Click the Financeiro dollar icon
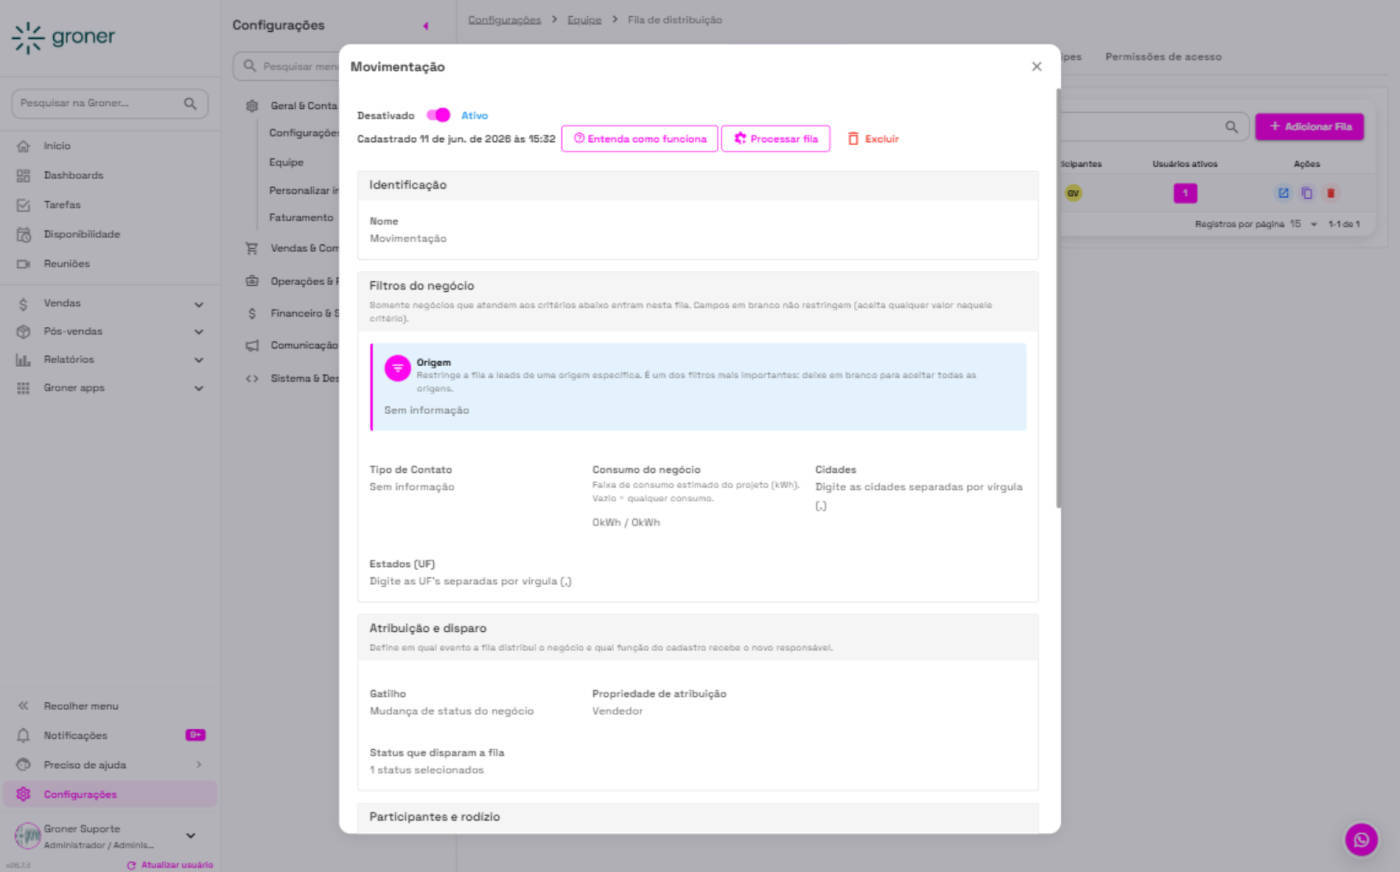Screen dimensions: 1400x872 coord(252,313)
